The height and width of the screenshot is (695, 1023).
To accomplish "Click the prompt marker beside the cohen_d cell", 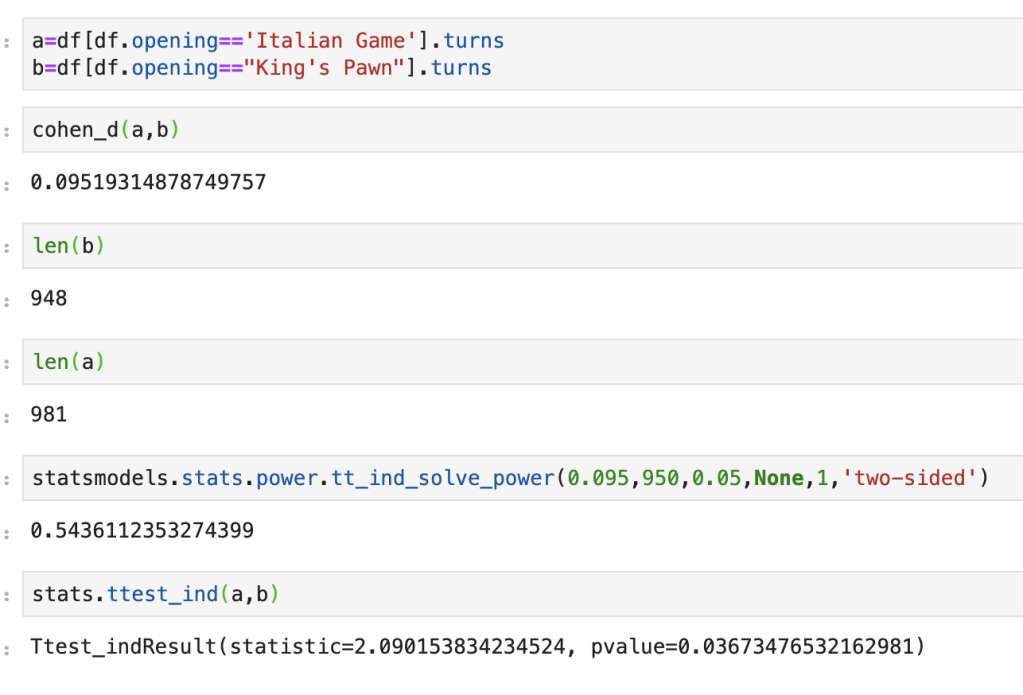I will click(8, 130).
